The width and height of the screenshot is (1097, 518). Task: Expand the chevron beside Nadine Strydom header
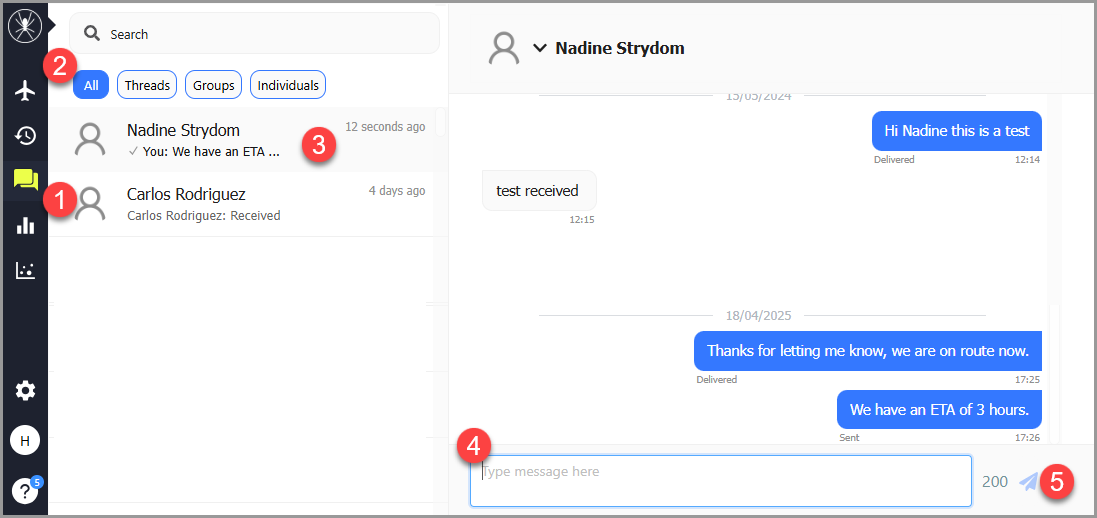click(x=540, y=48)
